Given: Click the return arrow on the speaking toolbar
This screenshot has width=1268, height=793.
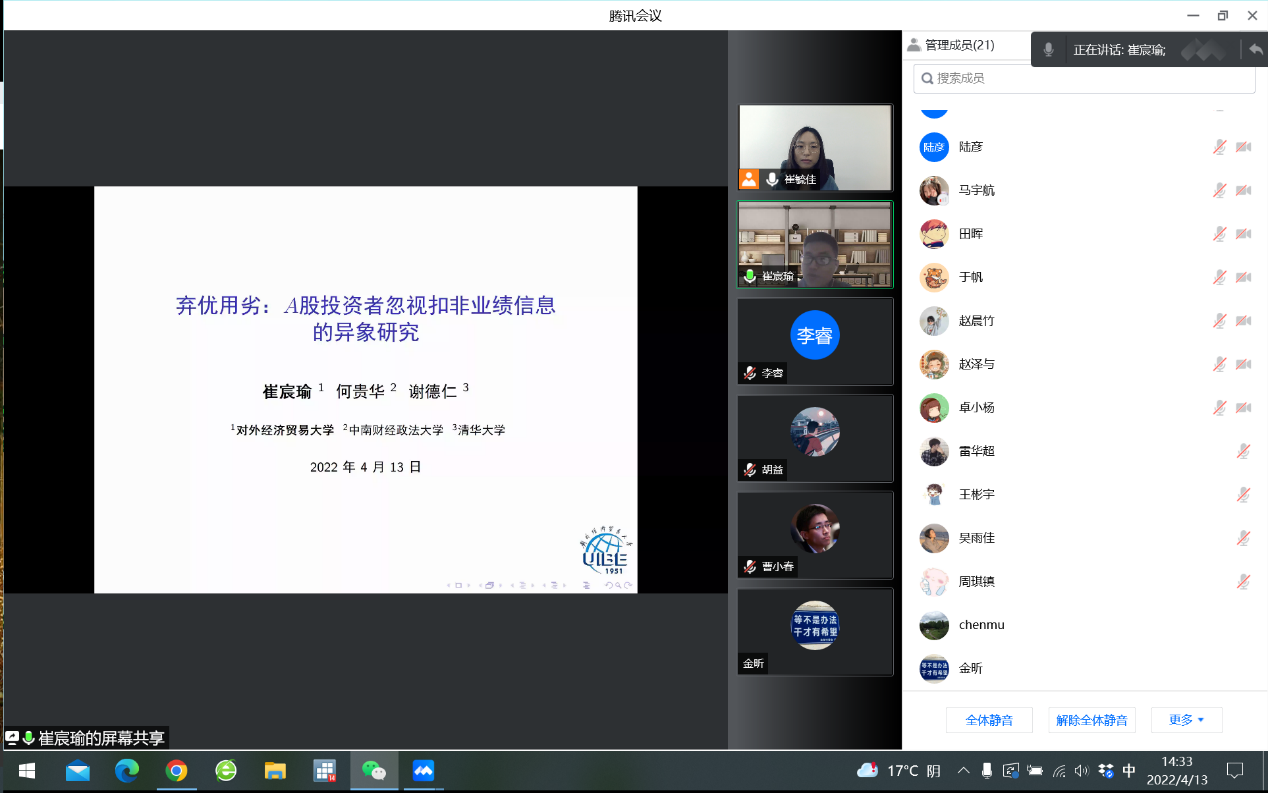Looking at the screenshot, I should pyautogui.click(x=1255, y=49).
